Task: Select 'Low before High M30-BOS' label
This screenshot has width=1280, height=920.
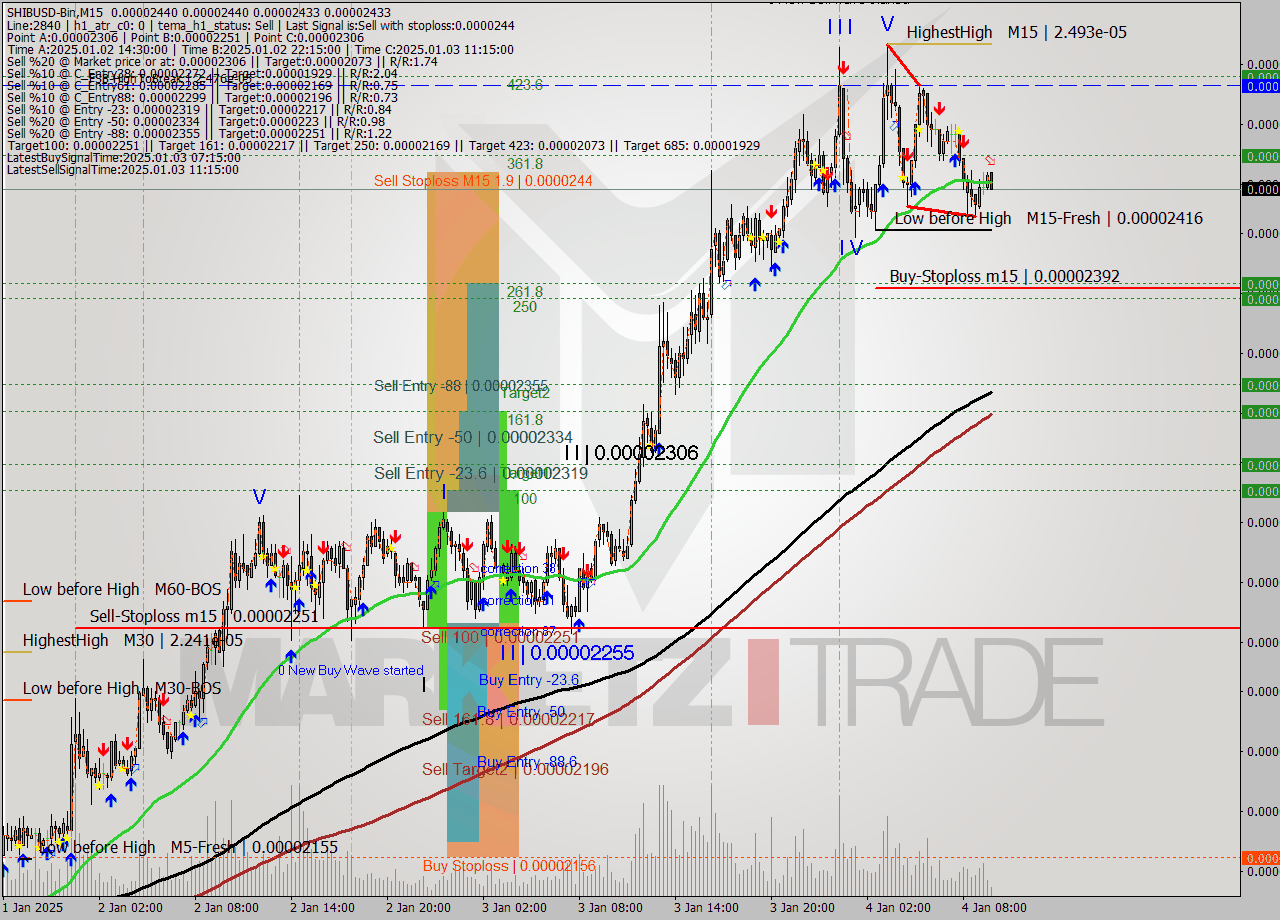Action: (x=122, y=688)
